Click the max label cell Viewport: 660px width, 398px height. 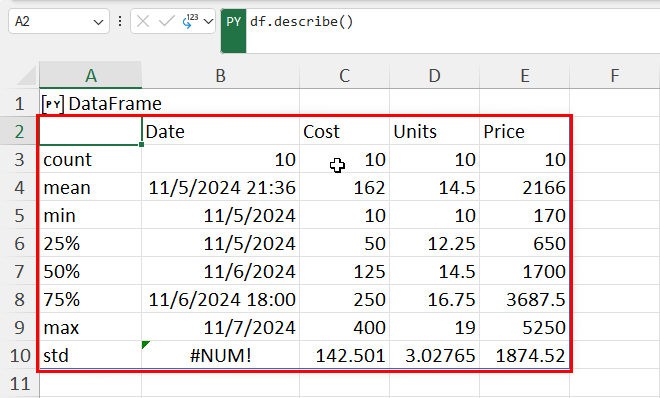(x=90, y=327)
